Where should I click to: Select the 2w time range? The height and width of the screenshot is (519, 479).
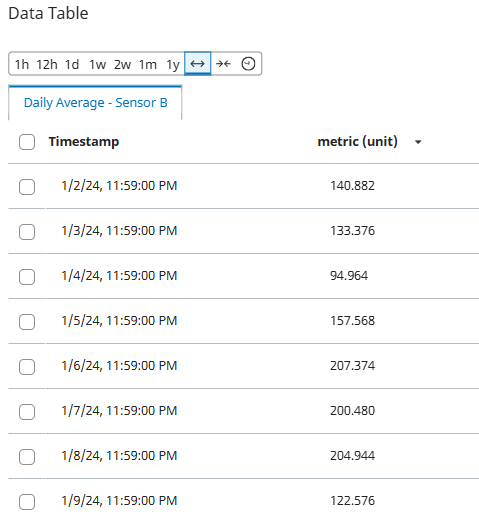[x=122, y=64]
